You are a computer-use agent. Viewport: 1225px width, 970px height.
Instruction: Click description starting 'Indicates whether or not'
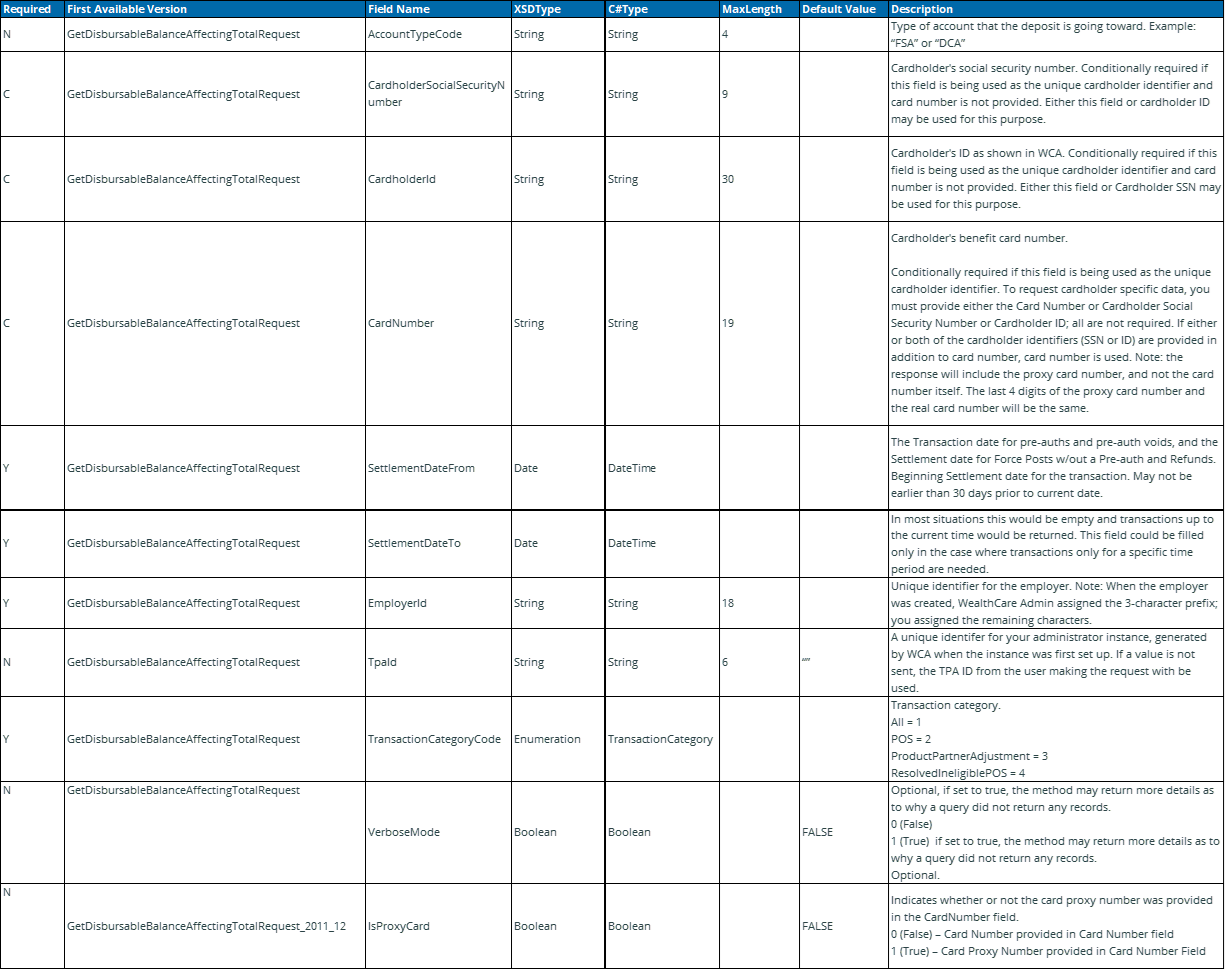pos(1055,926)
